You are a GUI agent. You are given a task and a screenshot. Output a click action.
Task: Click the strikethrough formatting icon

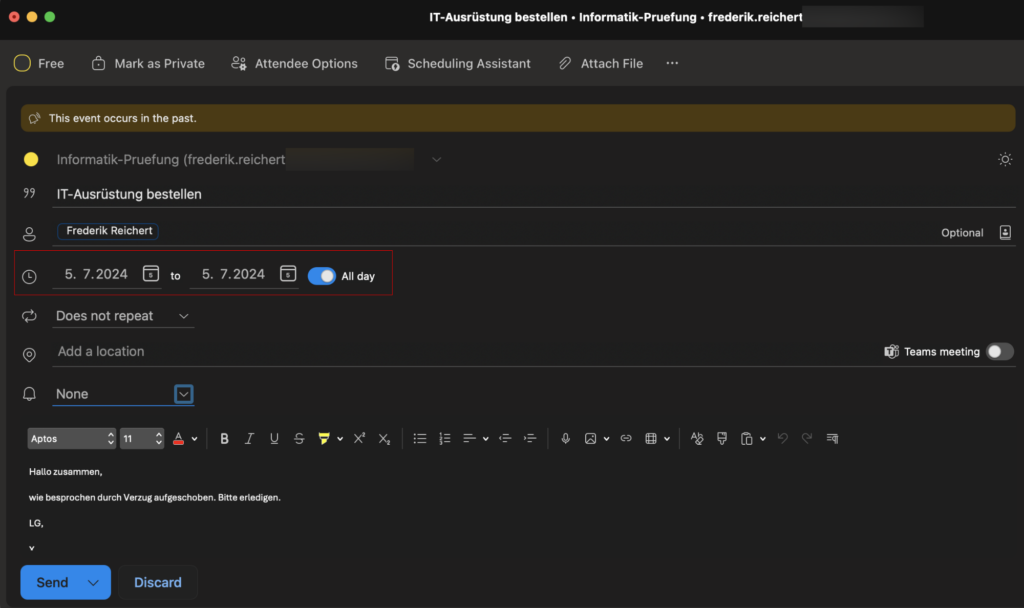(x=299, y=438)
